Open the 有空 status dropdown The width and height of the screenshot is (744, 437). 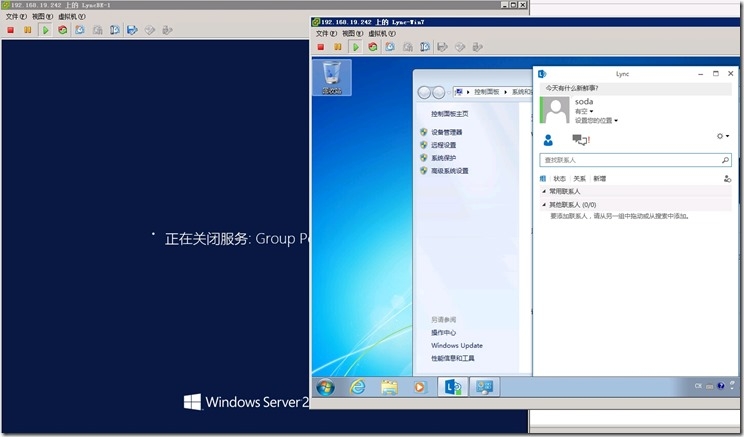click(x=584, y=111)
